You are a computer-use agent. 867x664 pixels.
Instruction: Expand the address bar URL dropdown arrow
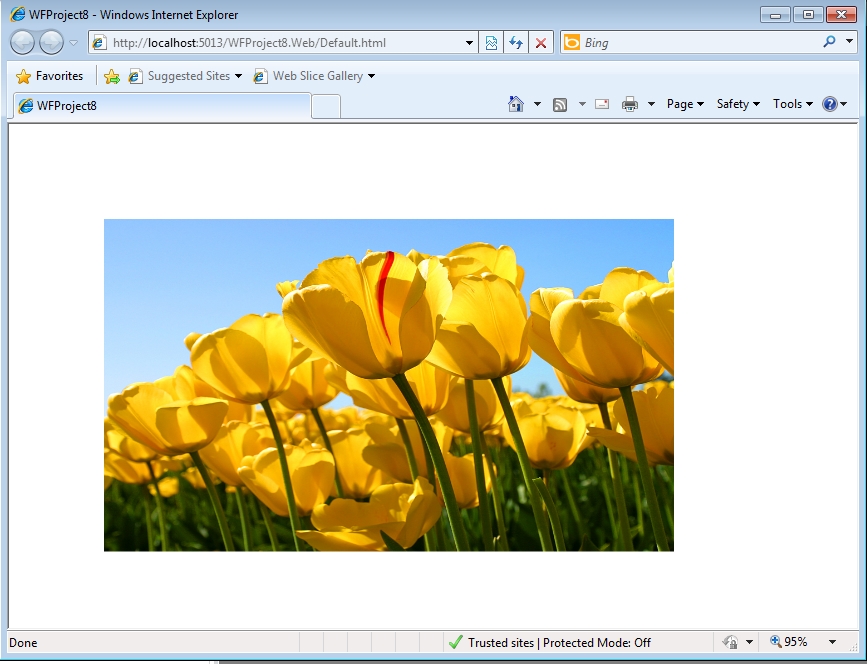pos(470,43)
